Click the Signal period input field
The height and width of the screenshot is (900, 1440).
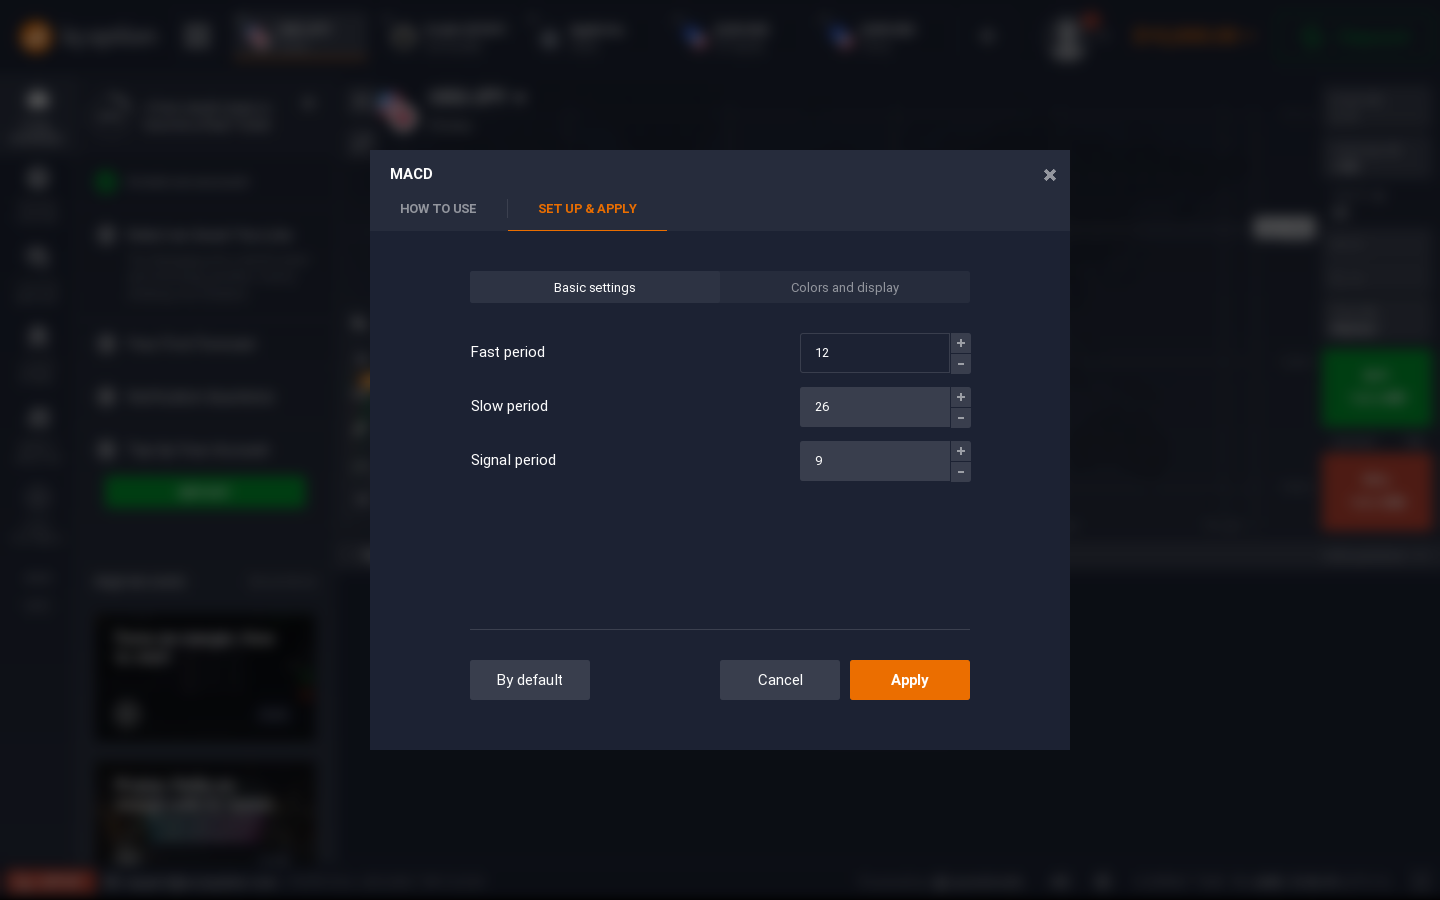pyautogui.click(x=875, y=461)
